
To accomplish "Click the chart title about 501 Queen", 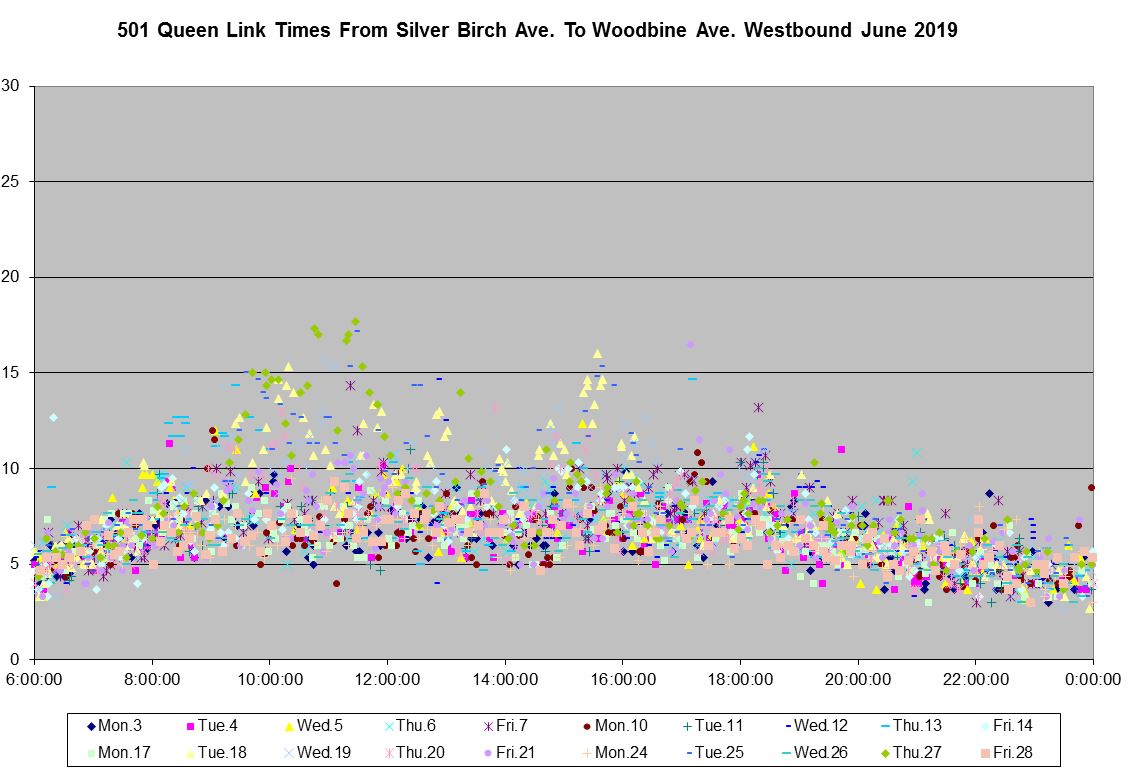I will (537, 31).
